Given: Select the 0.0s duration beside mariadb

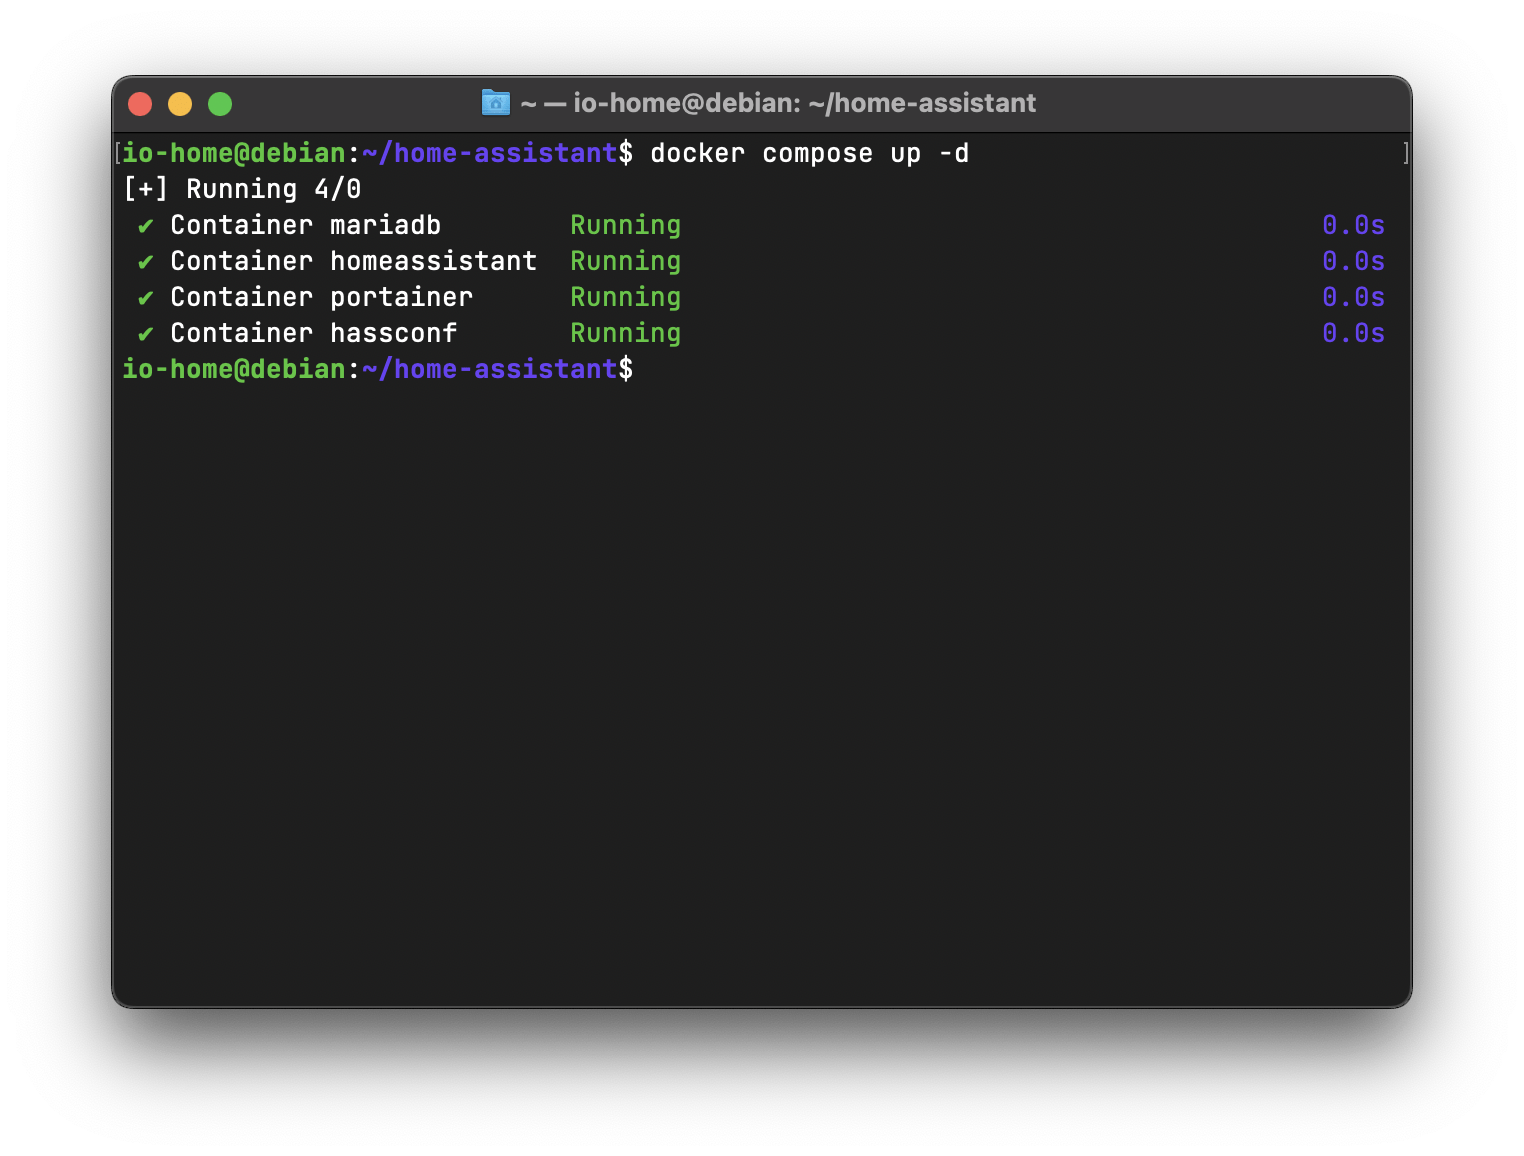Looking at the screenshot, I should [x=1353, y=225].
